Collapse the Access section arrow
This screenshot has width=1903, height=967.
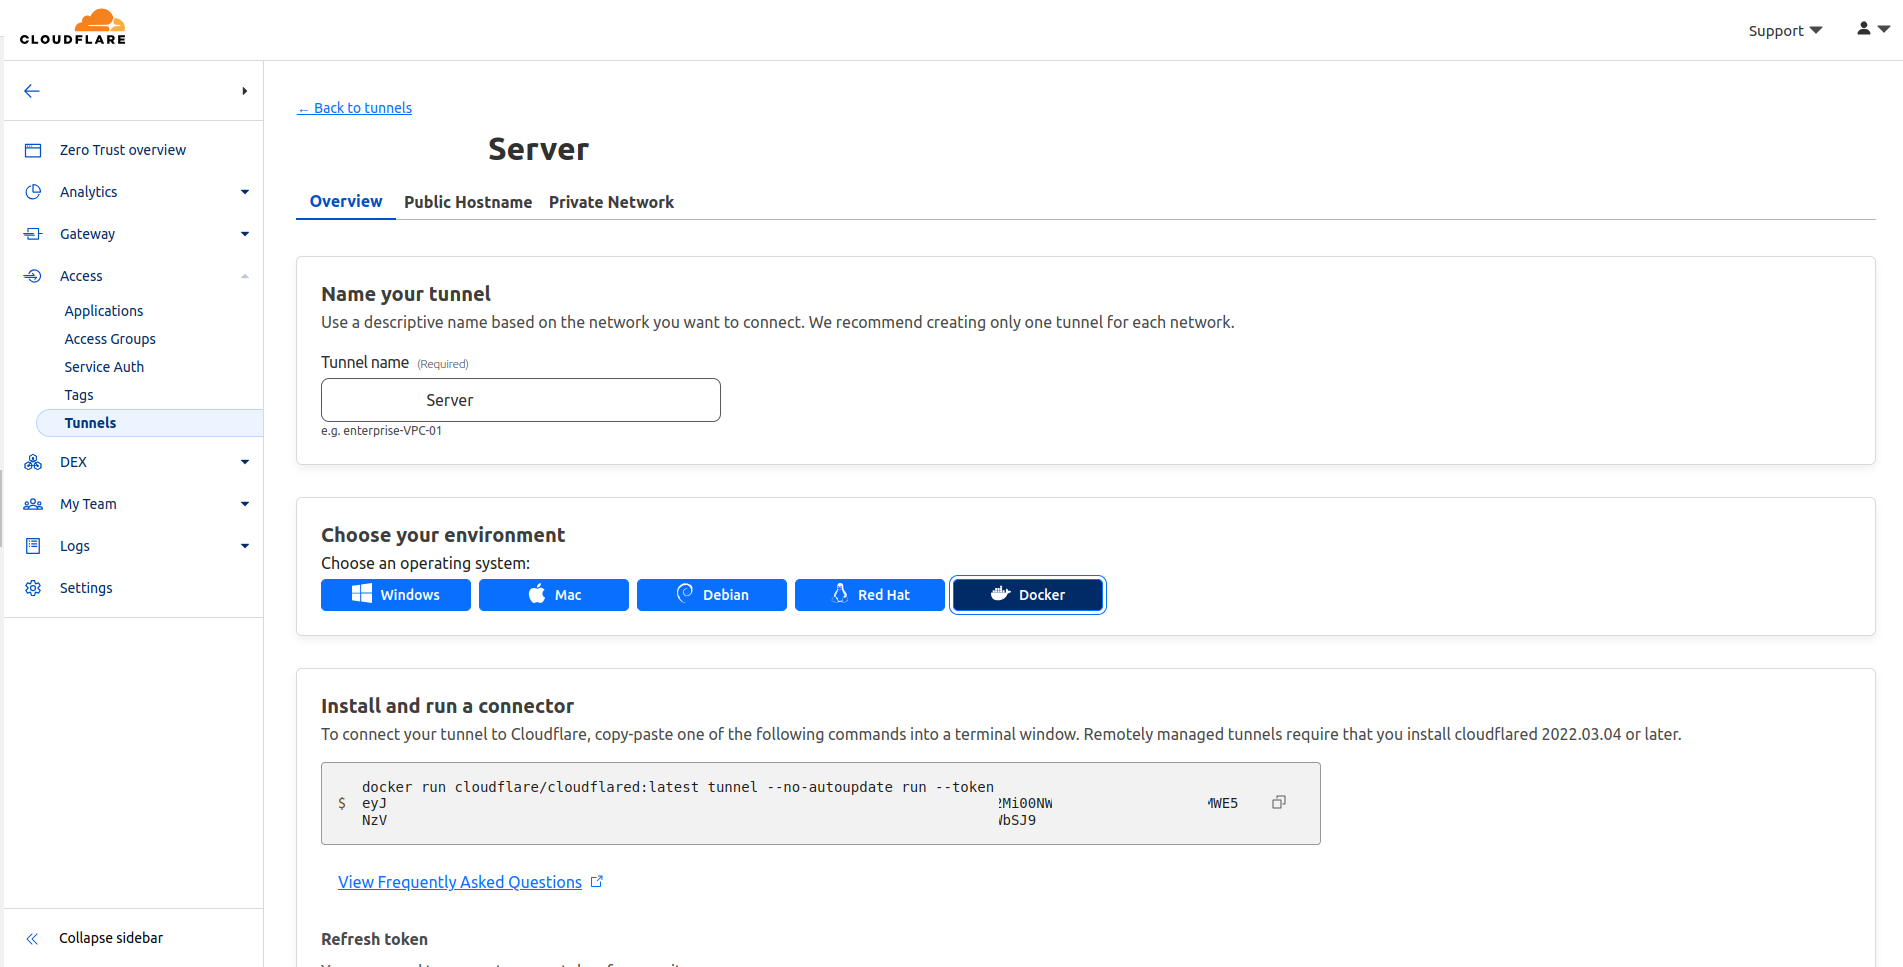click(245, 276)
